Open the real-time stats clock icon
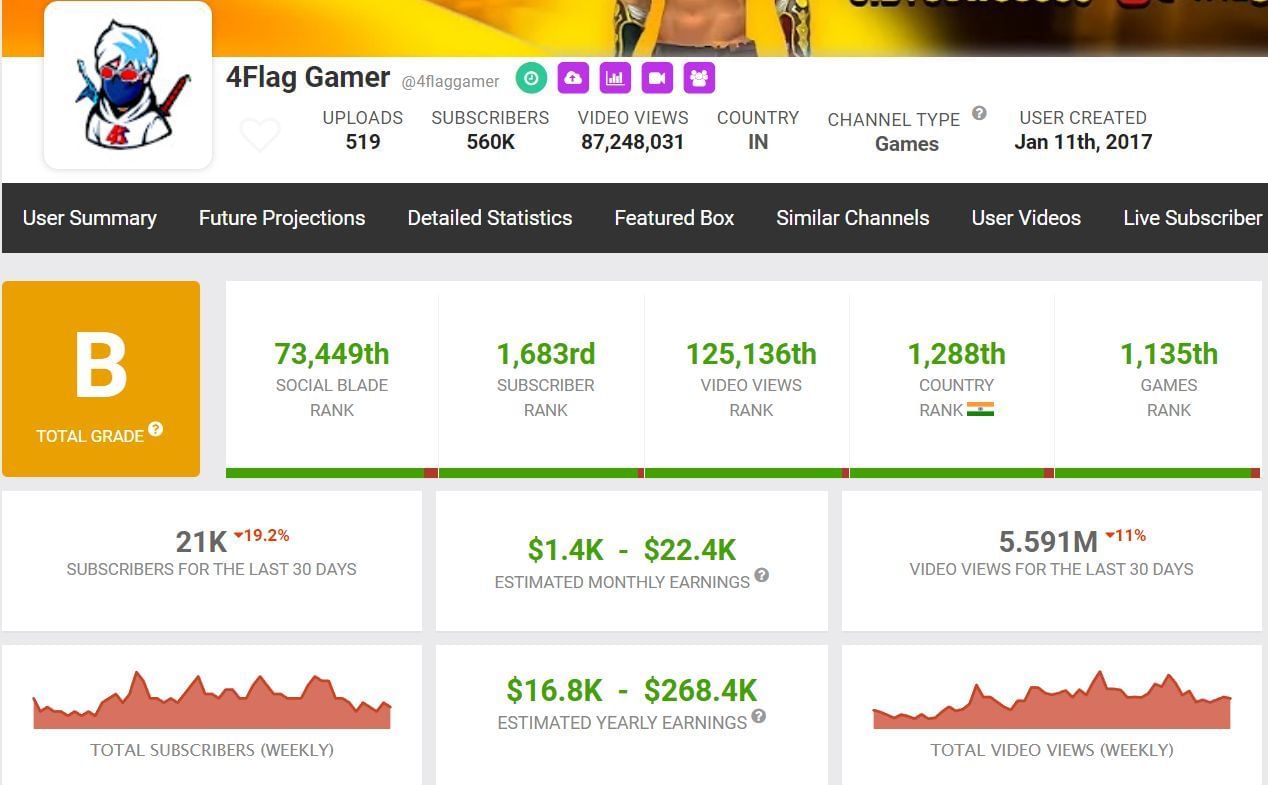The image size is (1268, 785). [531, 77]
